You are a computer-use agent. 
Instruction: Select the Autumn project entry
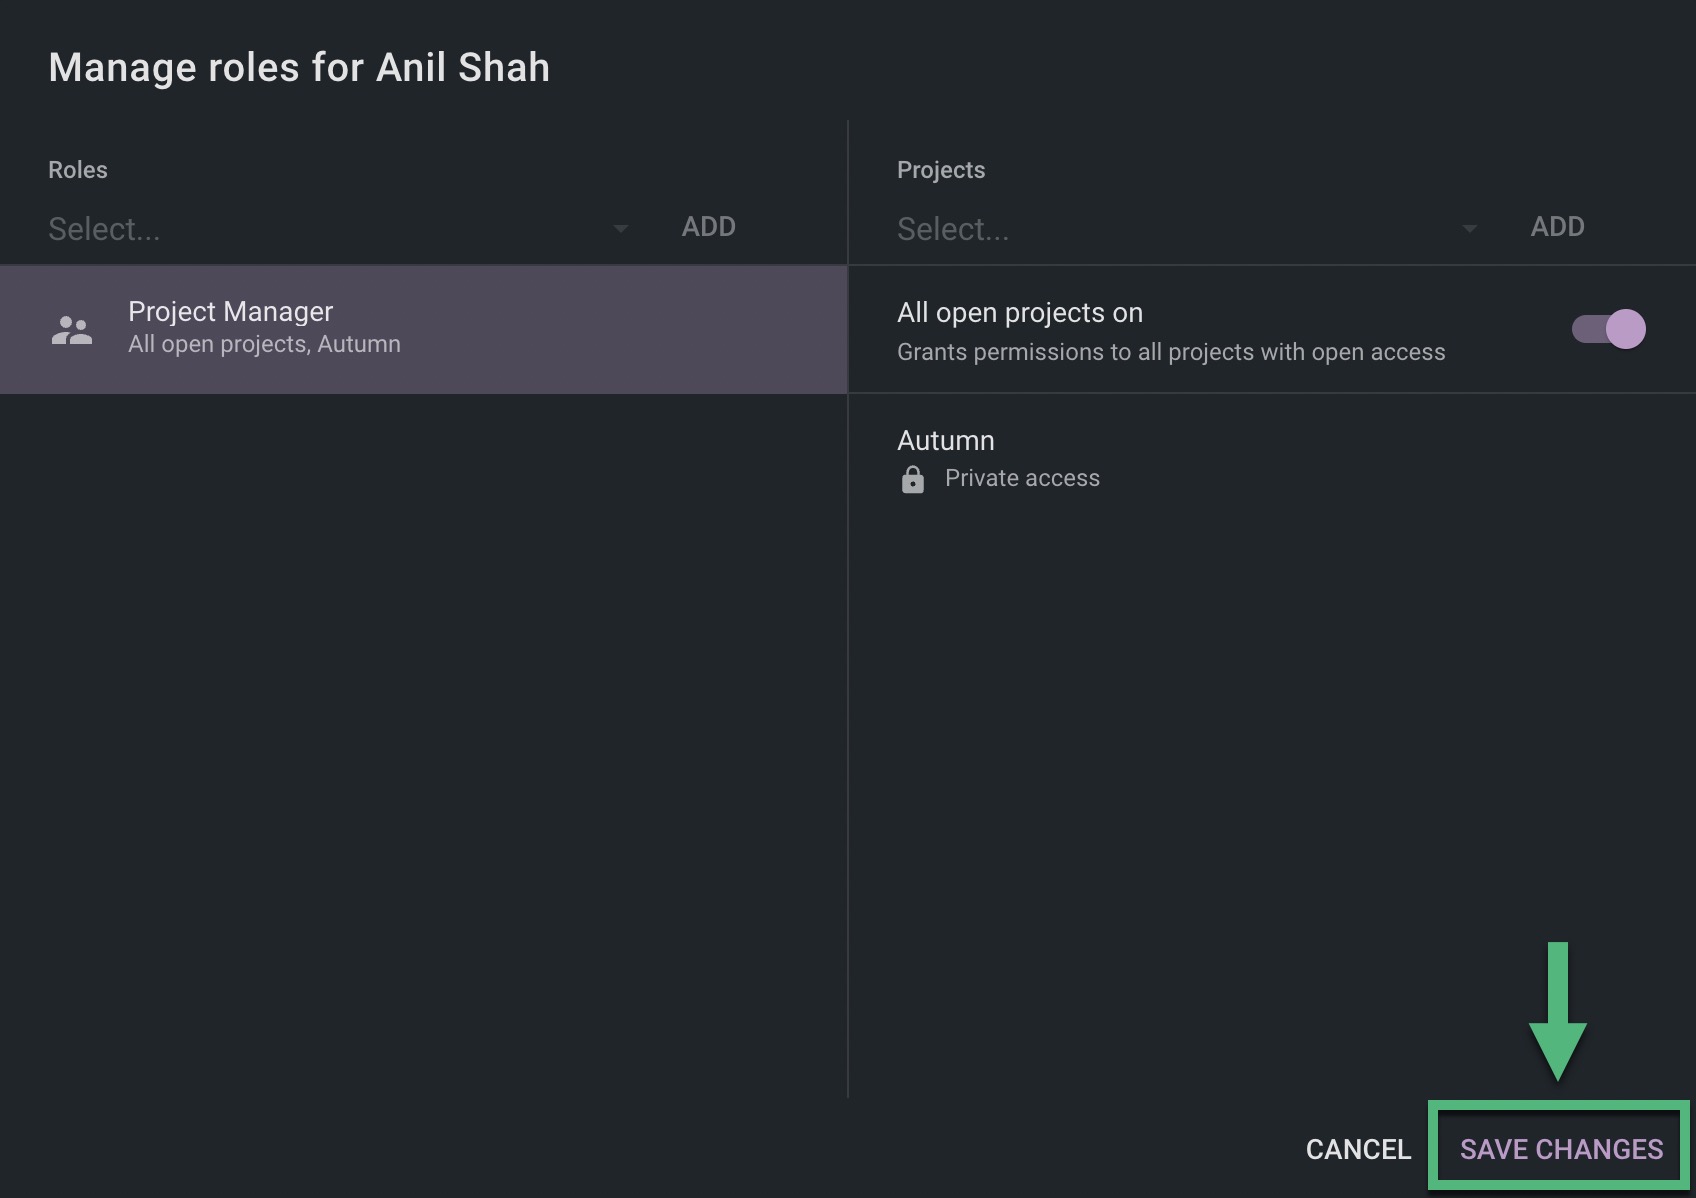(946, 441)
